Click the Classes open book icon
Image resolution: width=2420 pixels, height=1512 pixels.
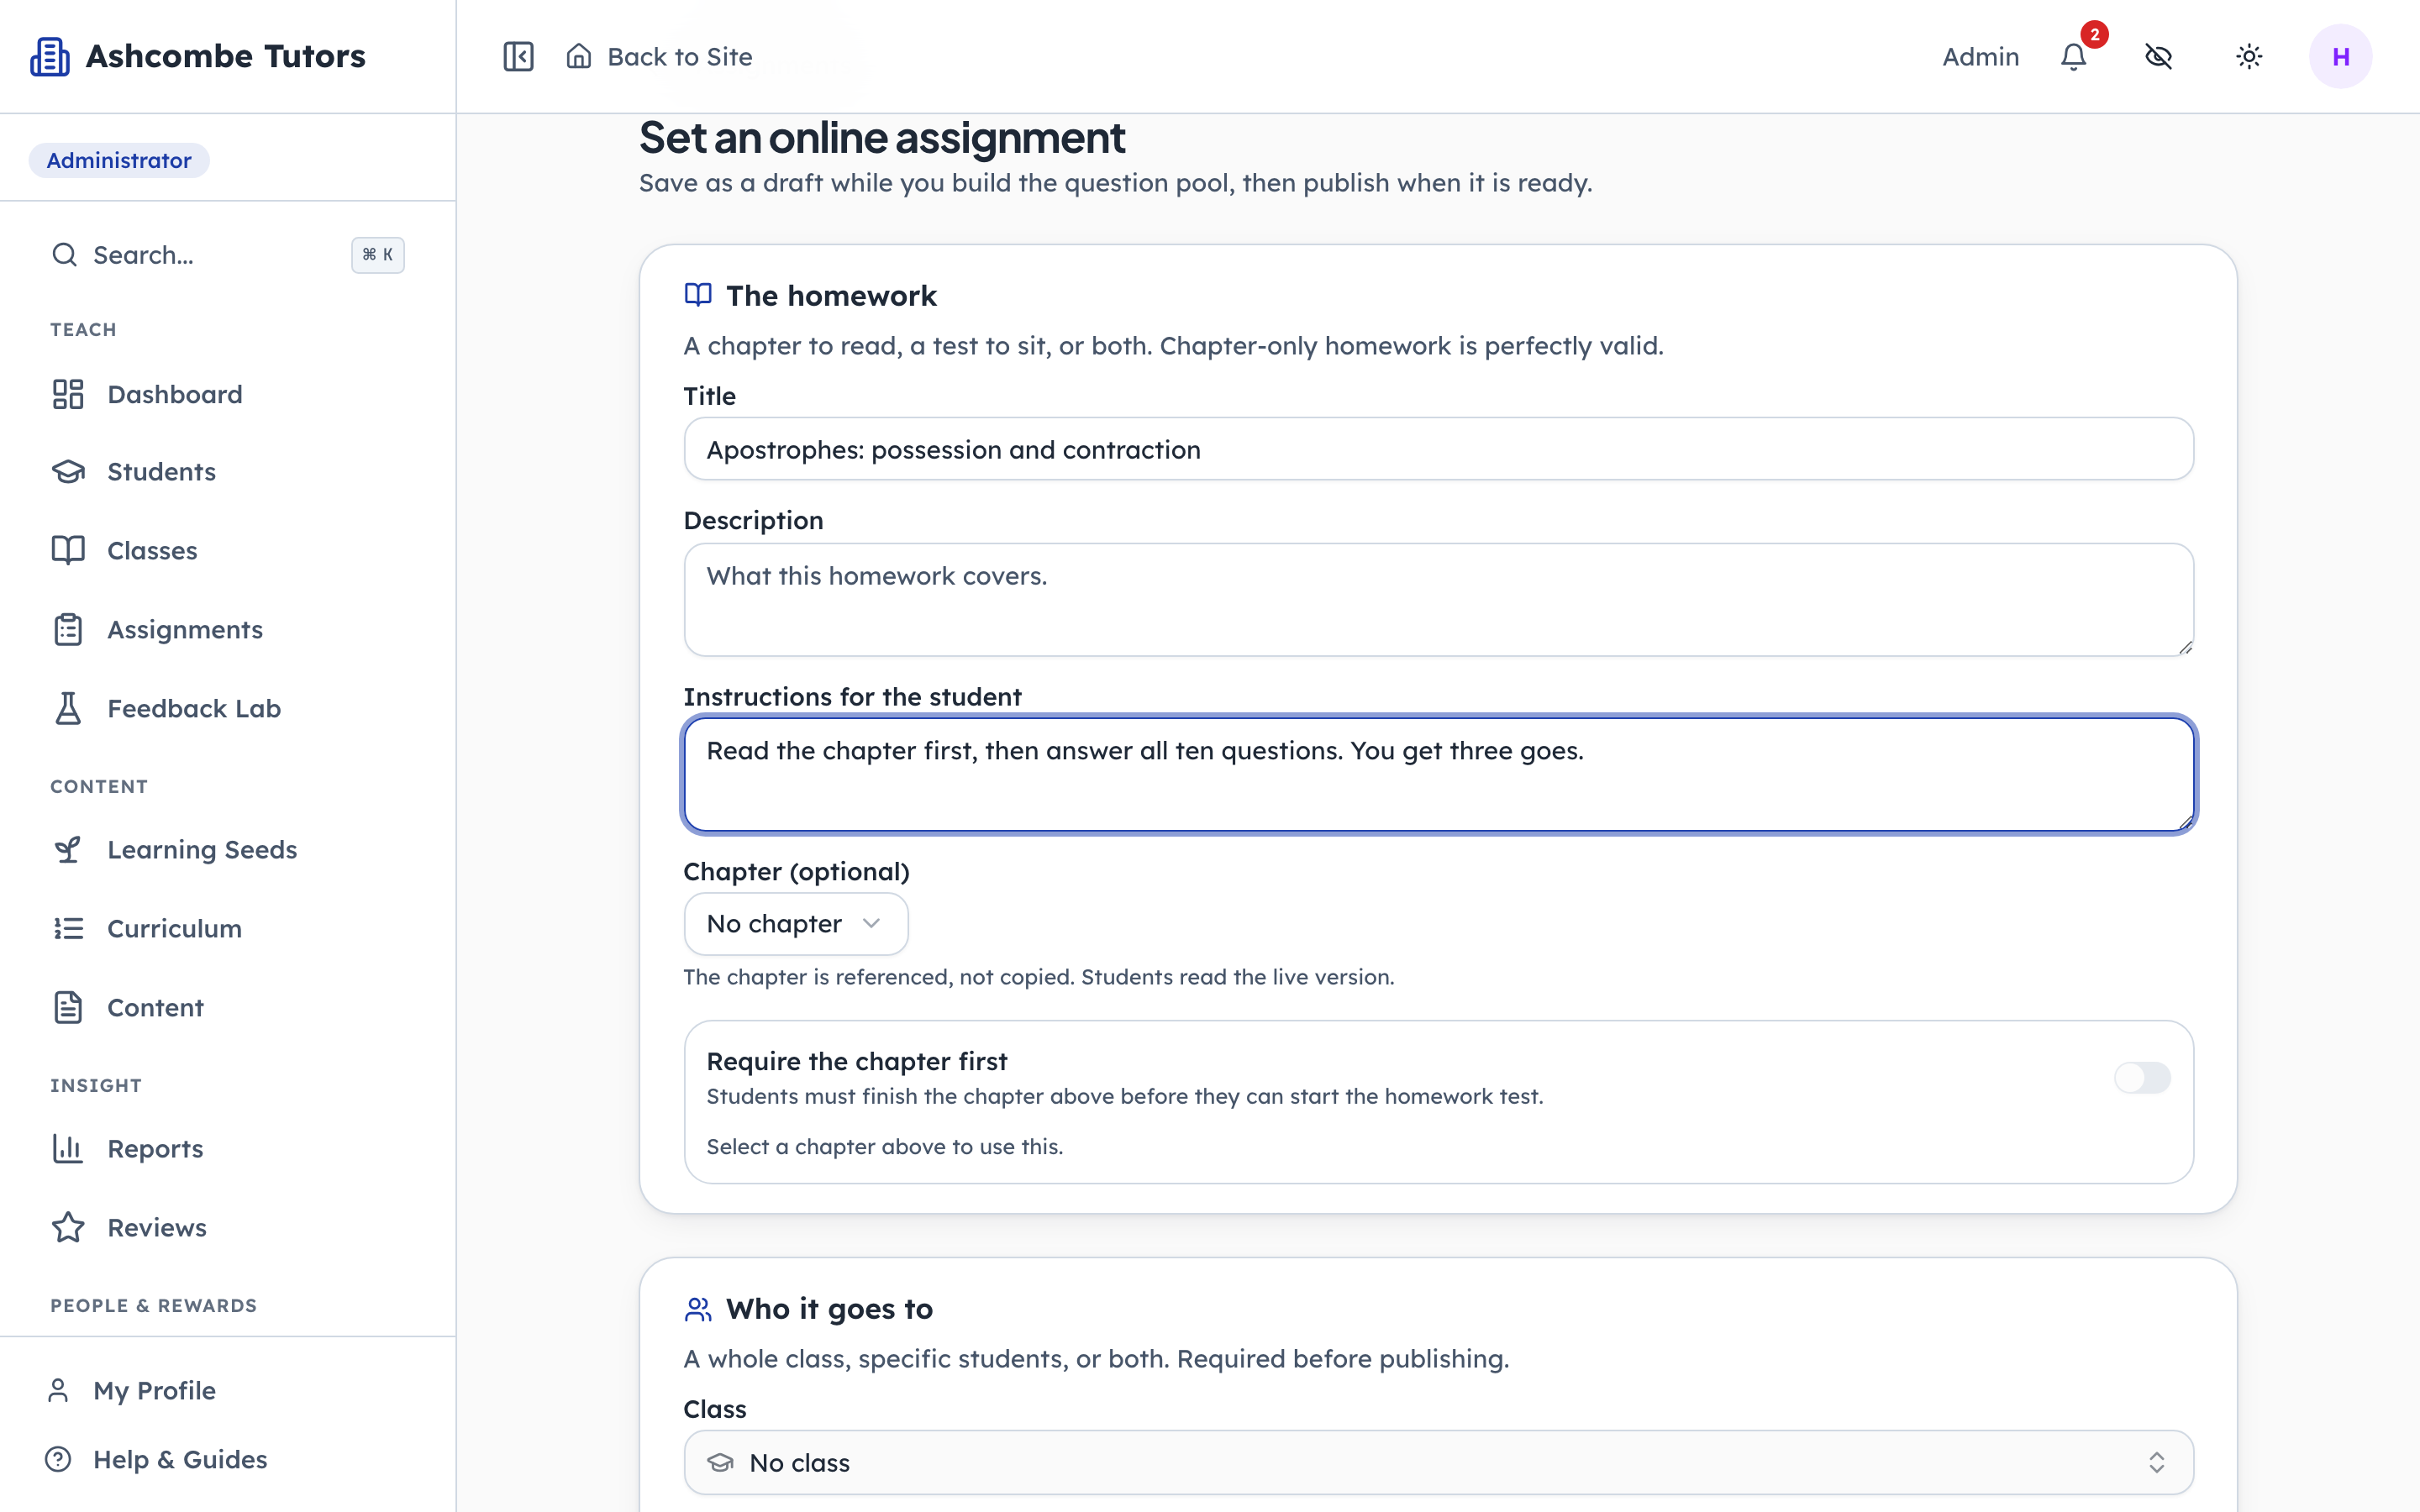68,550
